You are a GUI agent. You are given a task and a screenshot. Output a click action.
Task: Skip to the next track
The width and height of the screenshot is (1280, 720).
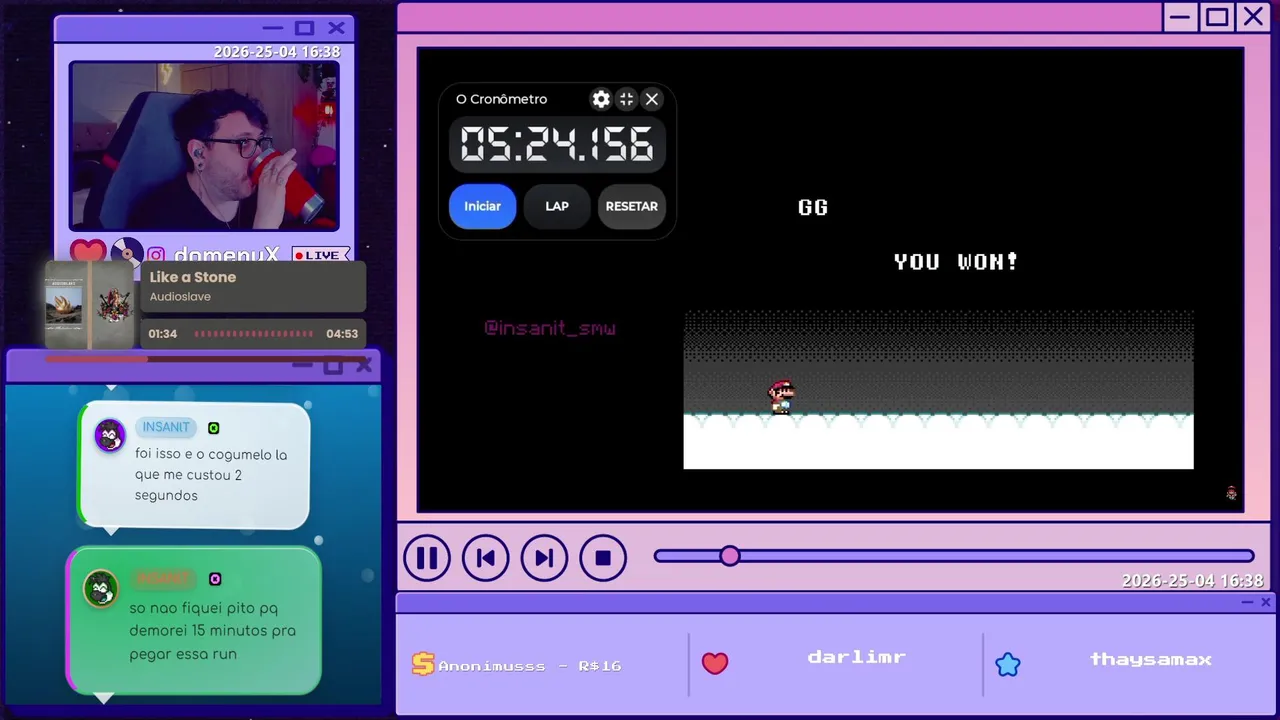point(544,558)
